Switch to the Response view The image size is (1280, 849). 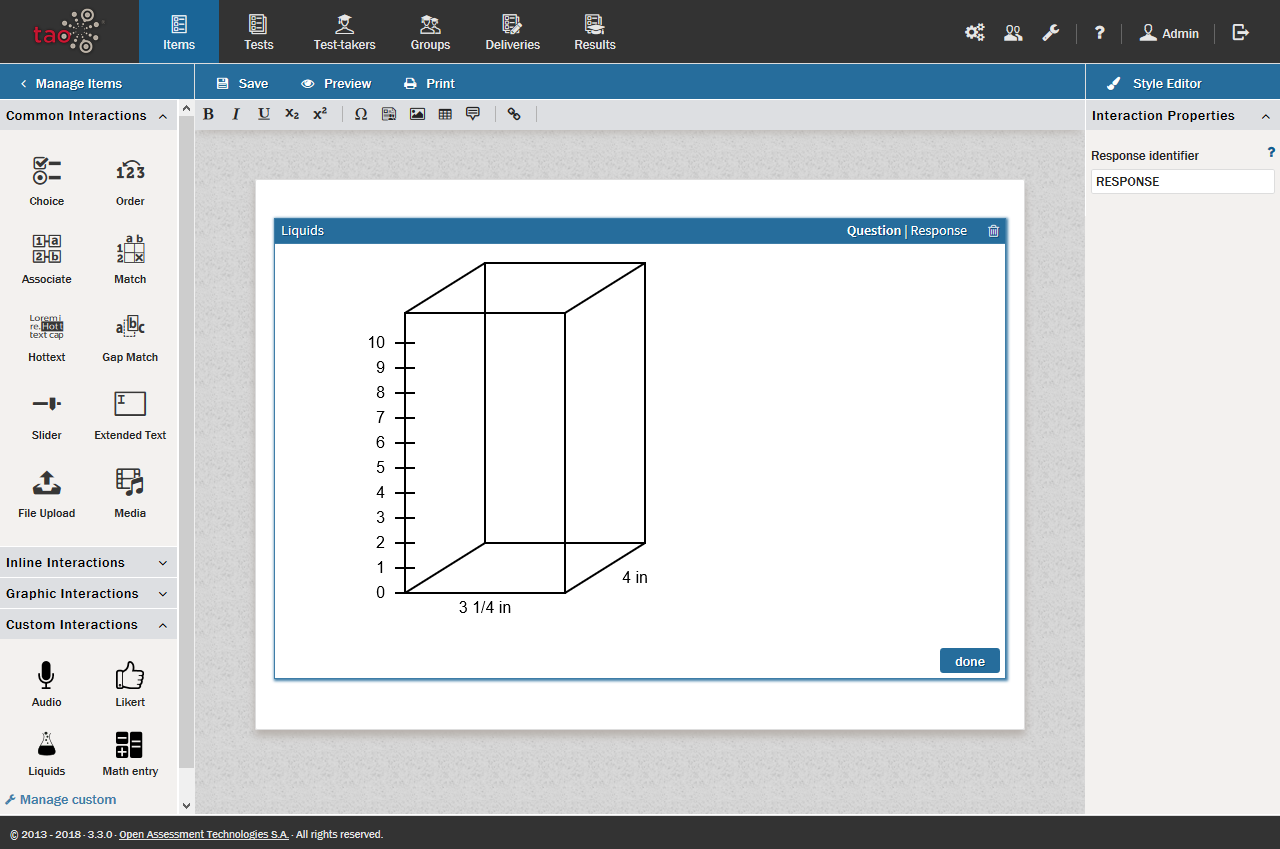[x=938, y=231]
